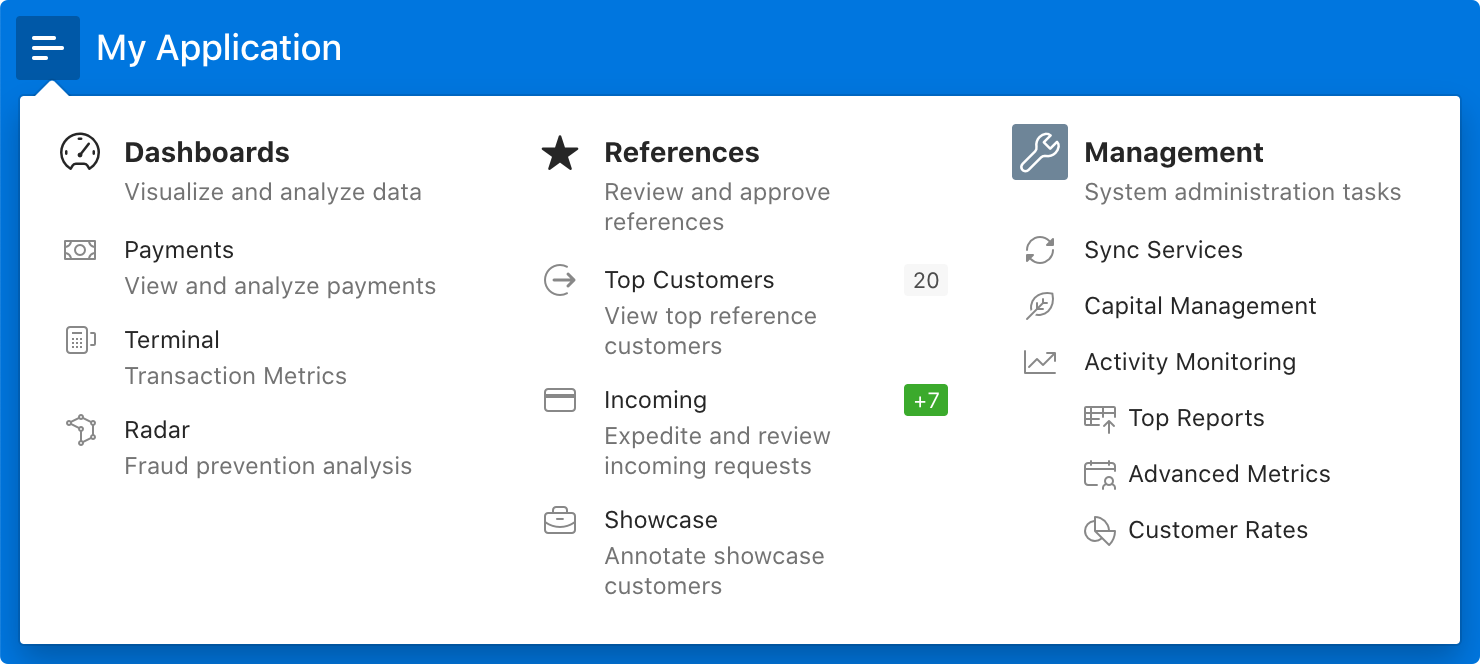The width and height of the screenshot is (1480, 664).
Task: Click the Radar fraud prevention icon
Action: pyautogui.click(x=79, y=430)
